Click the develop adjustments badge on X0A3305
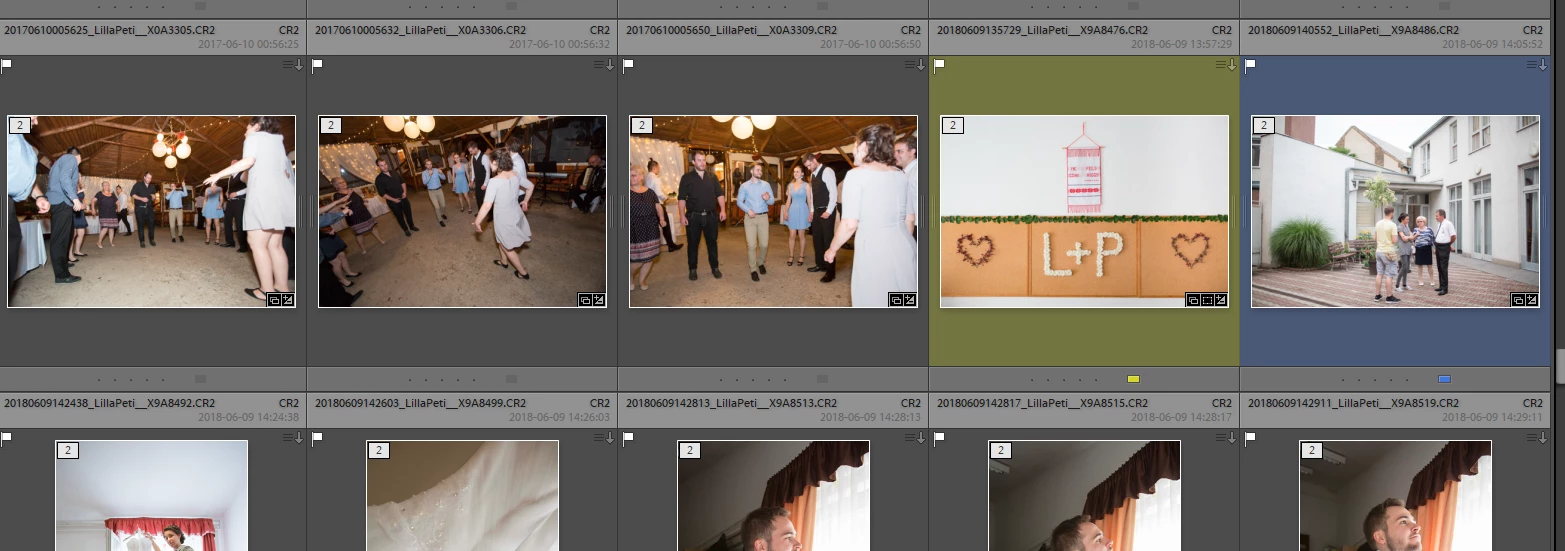The image size is (1565, 551). click(288, 299)
